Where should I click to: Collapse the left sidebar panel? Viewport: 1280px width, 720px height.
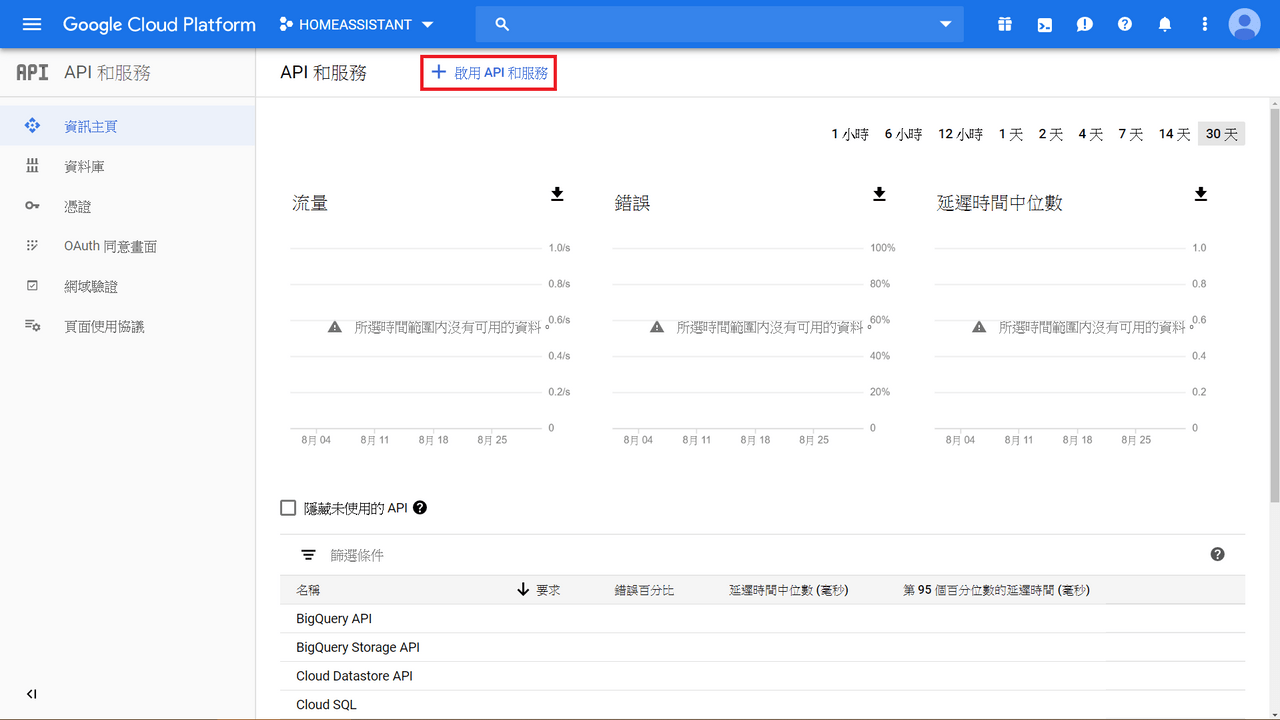point(32,694)
